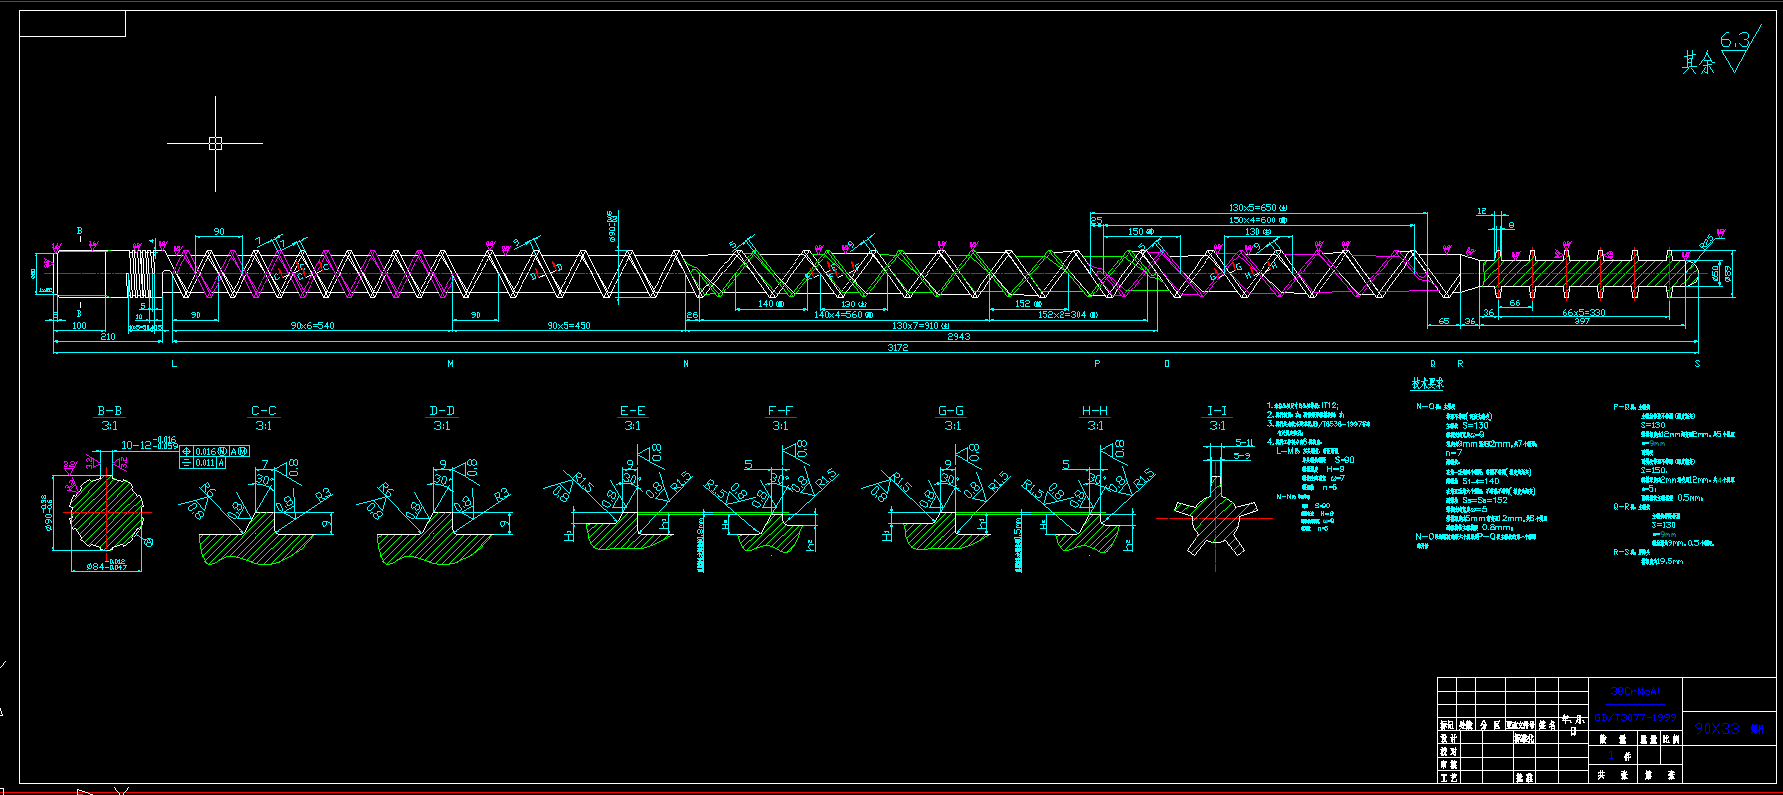Image resolution: width=1783 pixels, height=795 pixels.
Task: Select zone marker N below the shaft
Action: [686, 364]
